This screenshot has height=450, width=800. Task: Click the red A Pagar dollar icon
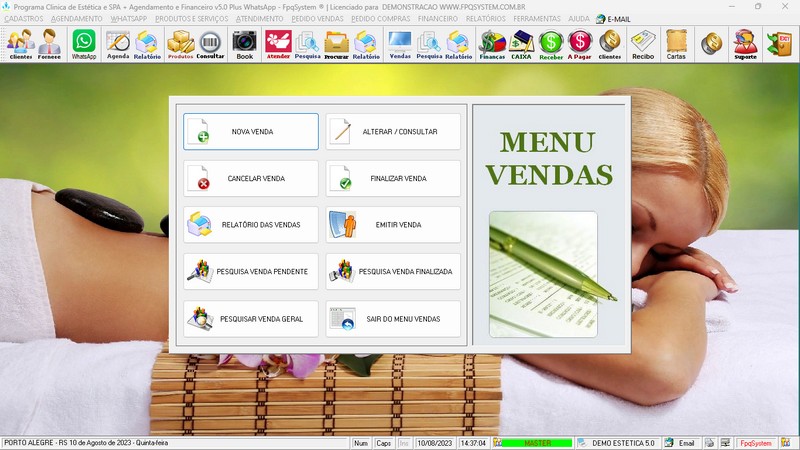(x=580, y=44)
